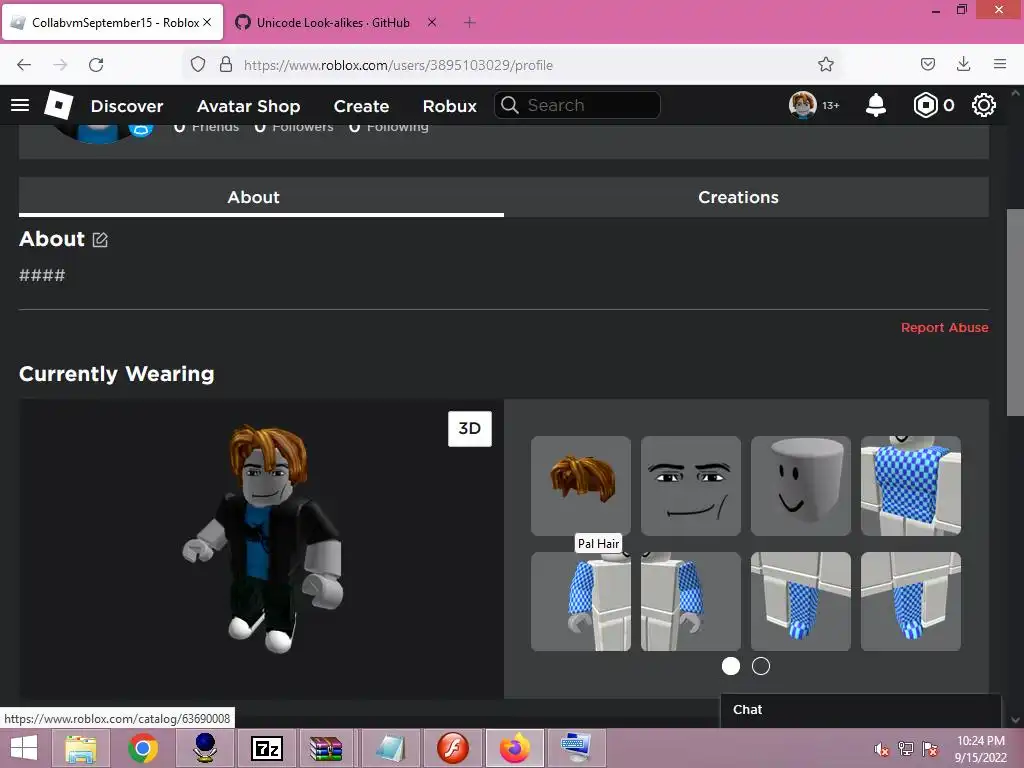Toggle avatar view with the 3D button
Image resolution: width=1024 pixels, height=768 pixels.
click(470, 428)
